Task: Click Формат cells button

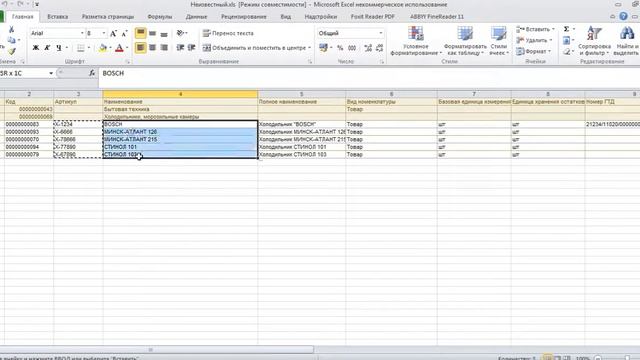Action: [533, 51]
